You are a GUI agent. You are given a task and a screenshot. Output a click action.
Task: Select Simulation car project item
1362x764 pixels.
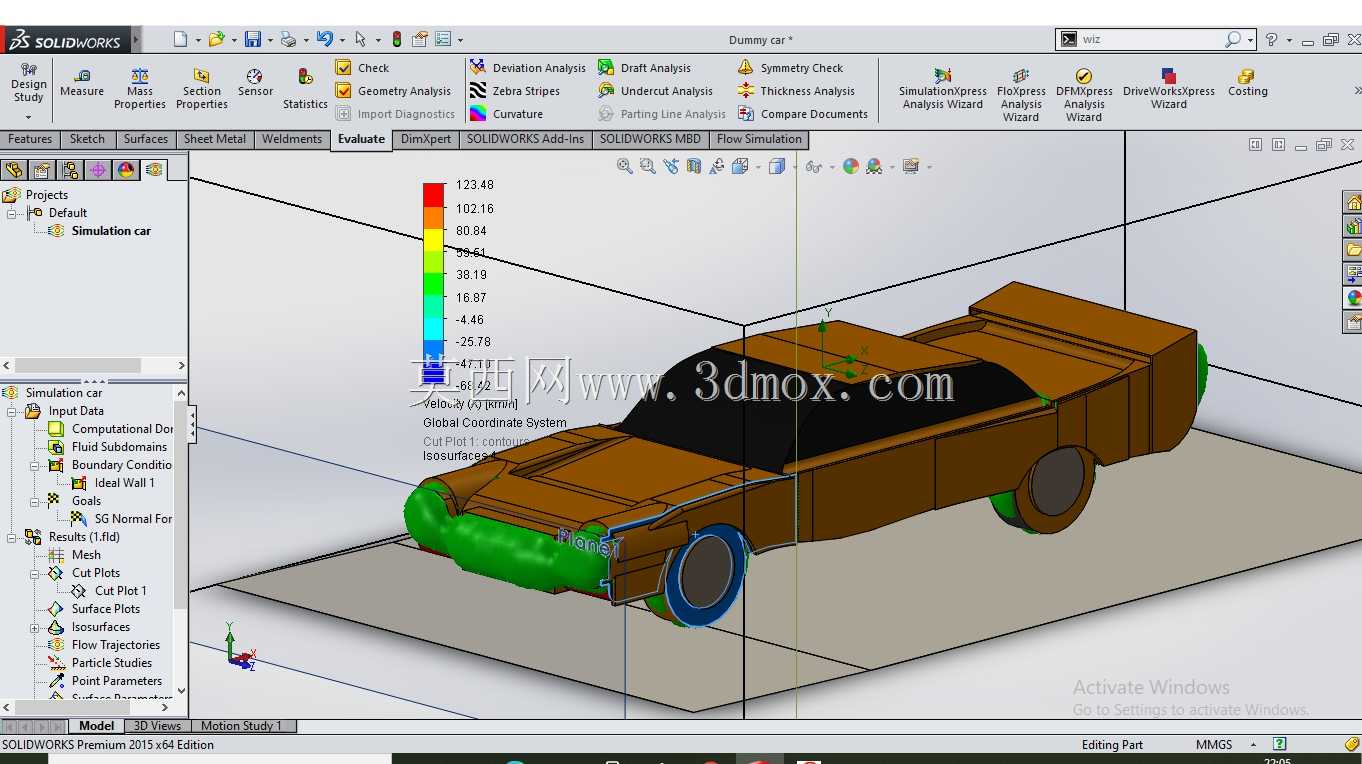coord(100,231)
